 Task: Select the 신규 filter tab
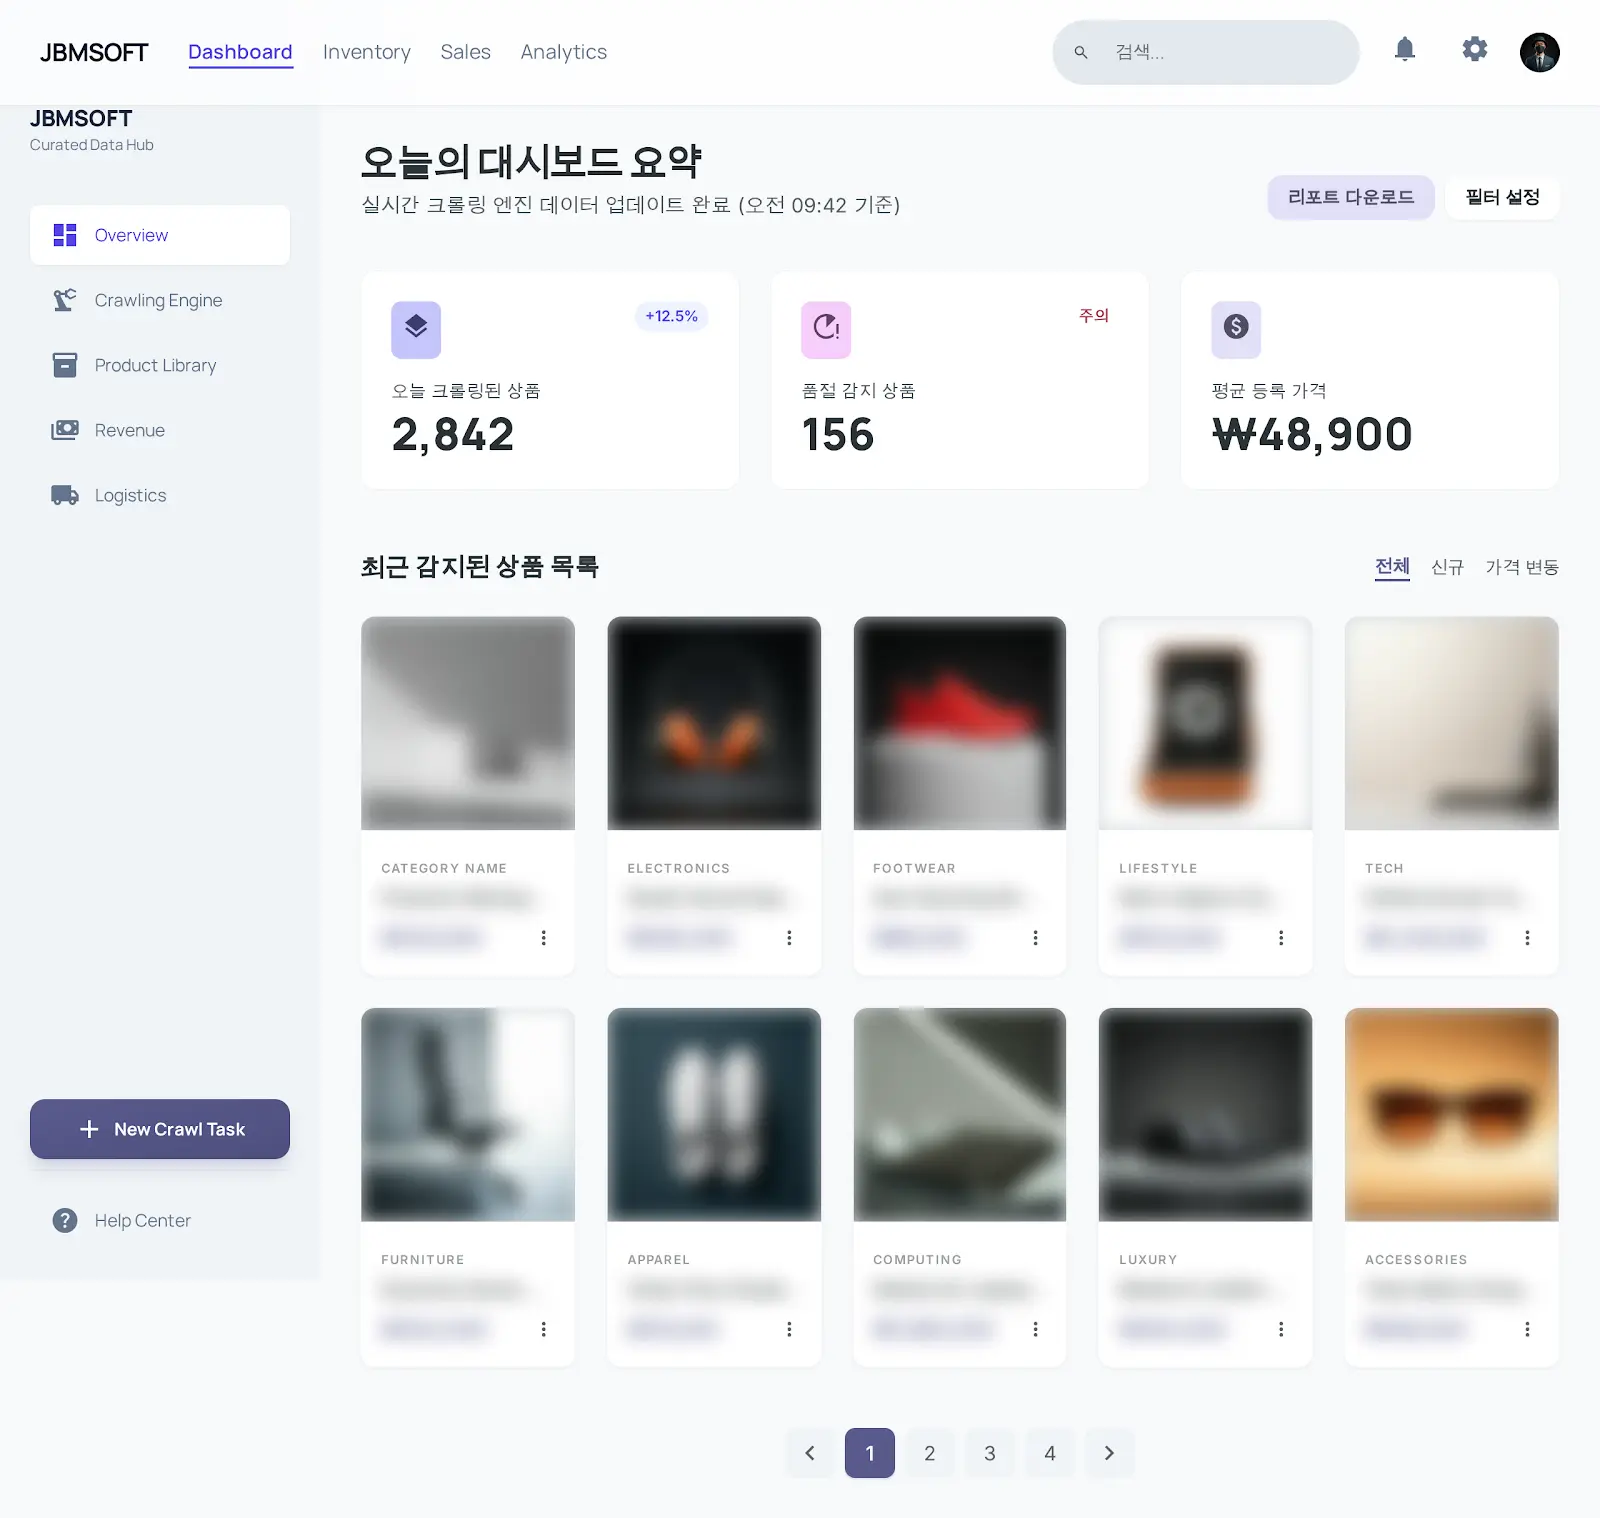tap(1447, 567)
